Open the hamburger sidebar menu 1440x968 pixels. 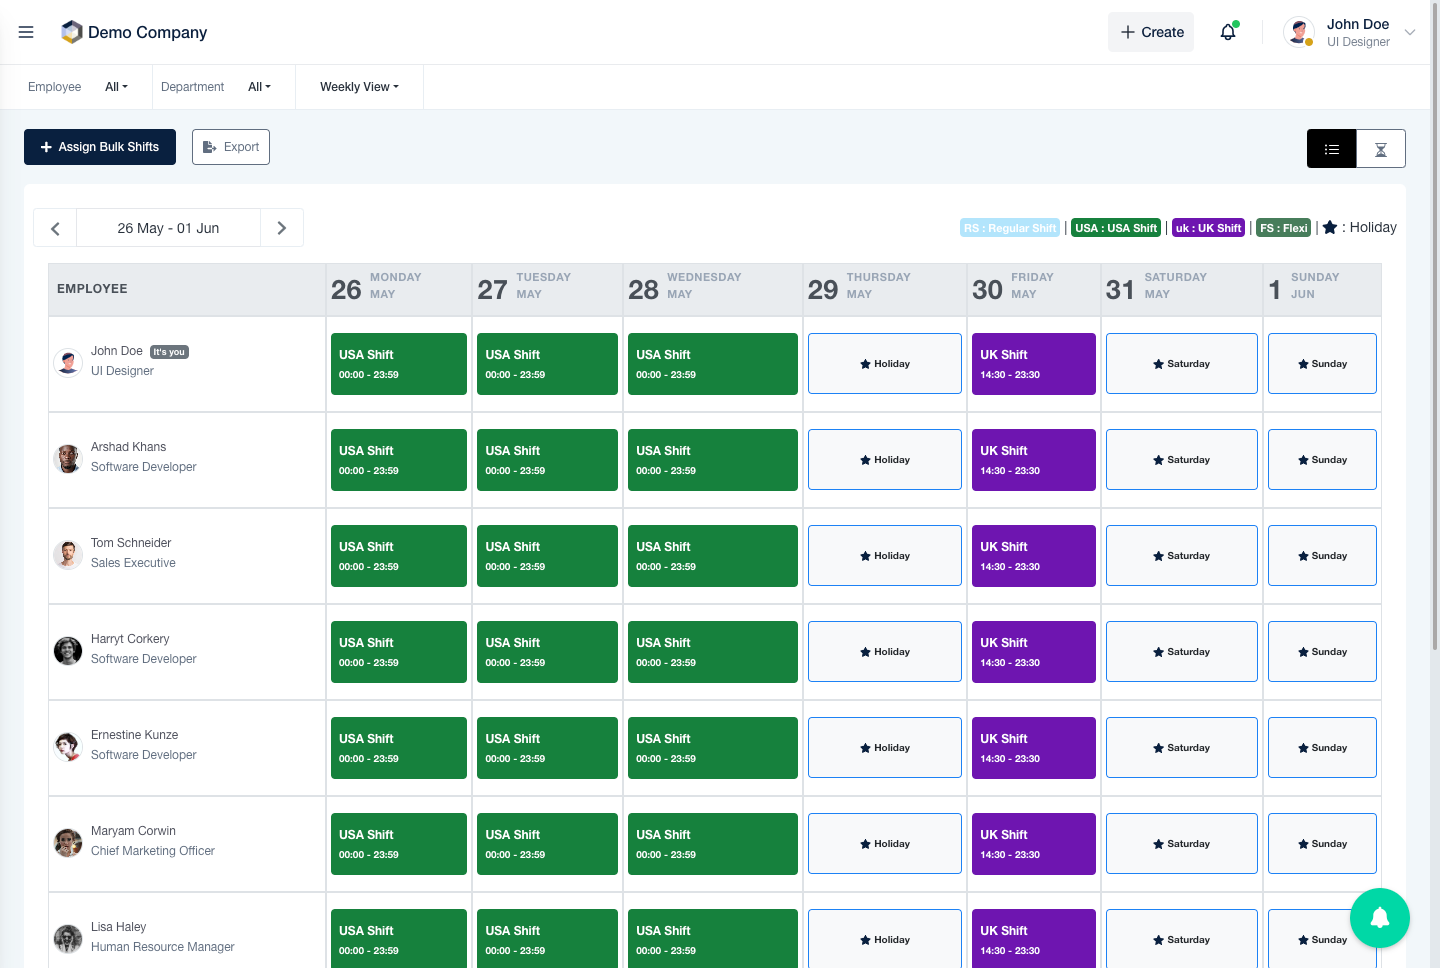pos(26,32)
